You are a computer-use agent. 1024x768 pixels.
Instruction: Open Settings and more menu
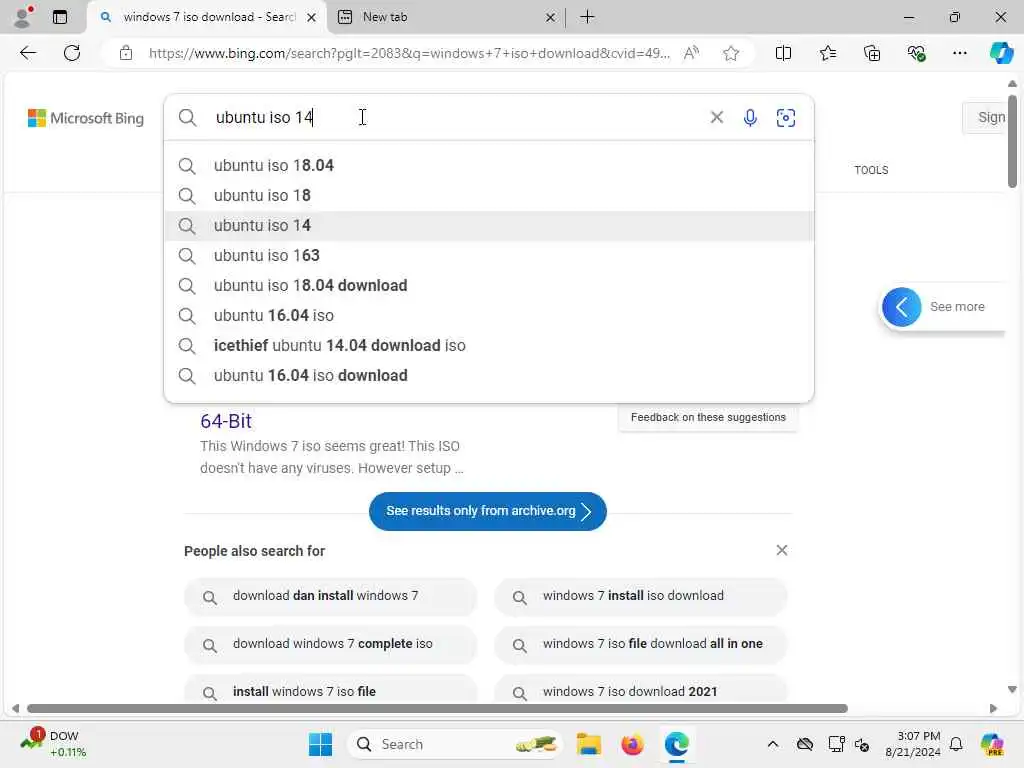pyautogui.click(x=959, y=53)
